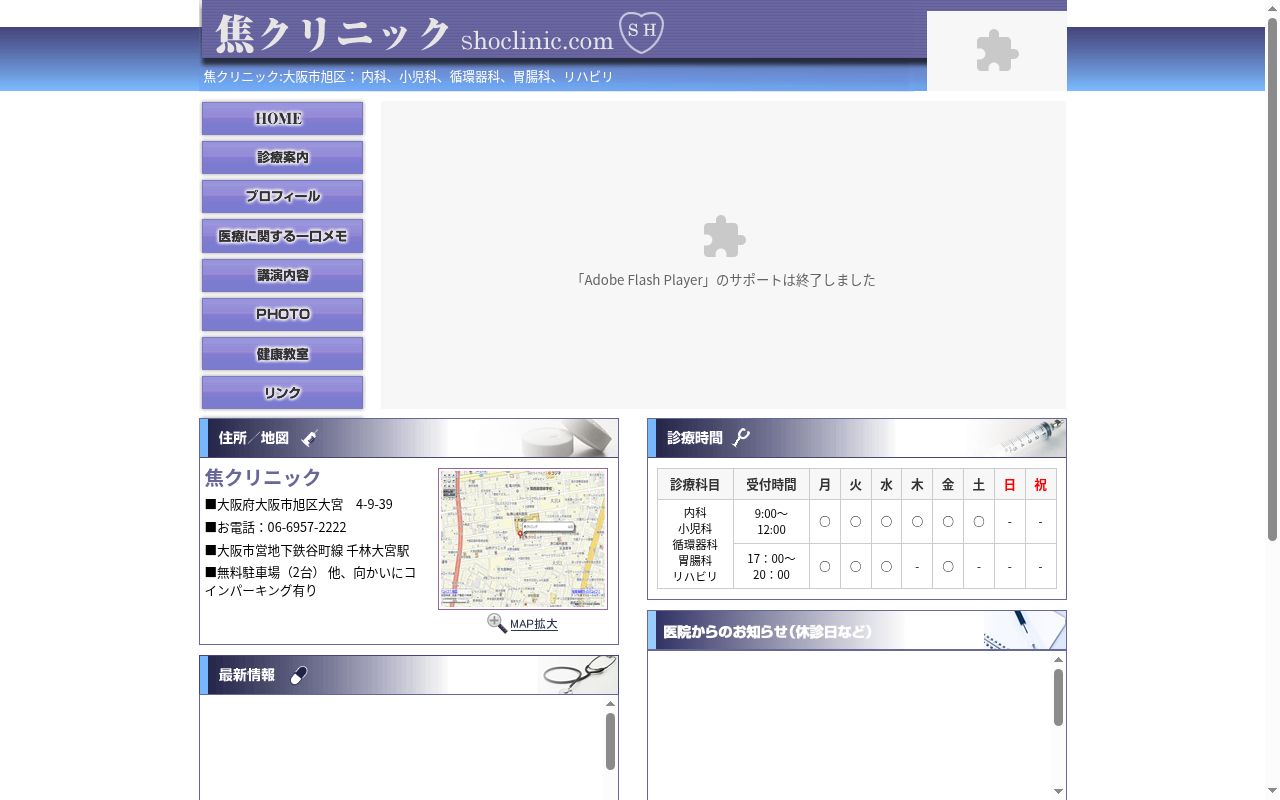Click the 診療科目 table header
This screenshot has width=1280, height=800.
click(x=695, y=485)
